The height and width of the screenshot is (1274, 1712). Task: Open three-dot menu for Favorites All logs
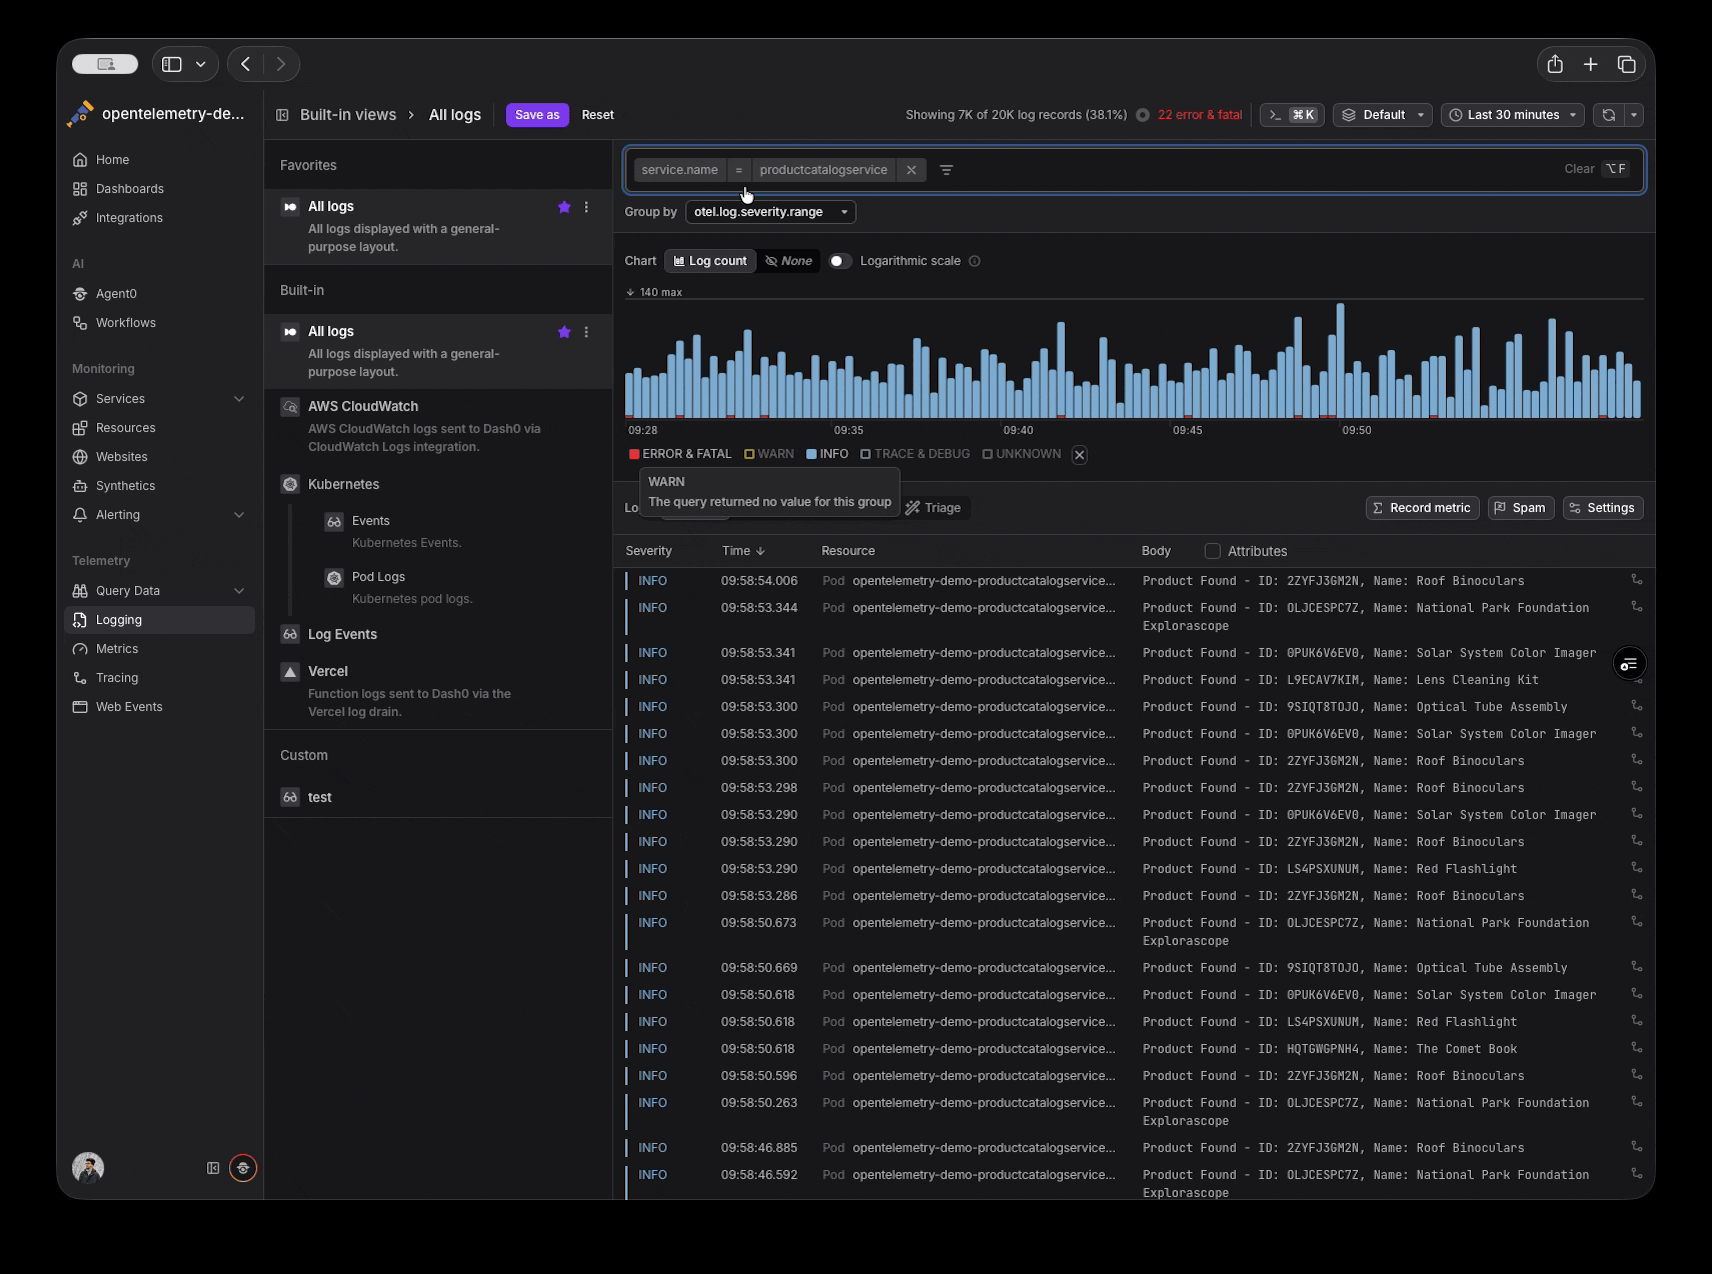[x=587, y=207]
